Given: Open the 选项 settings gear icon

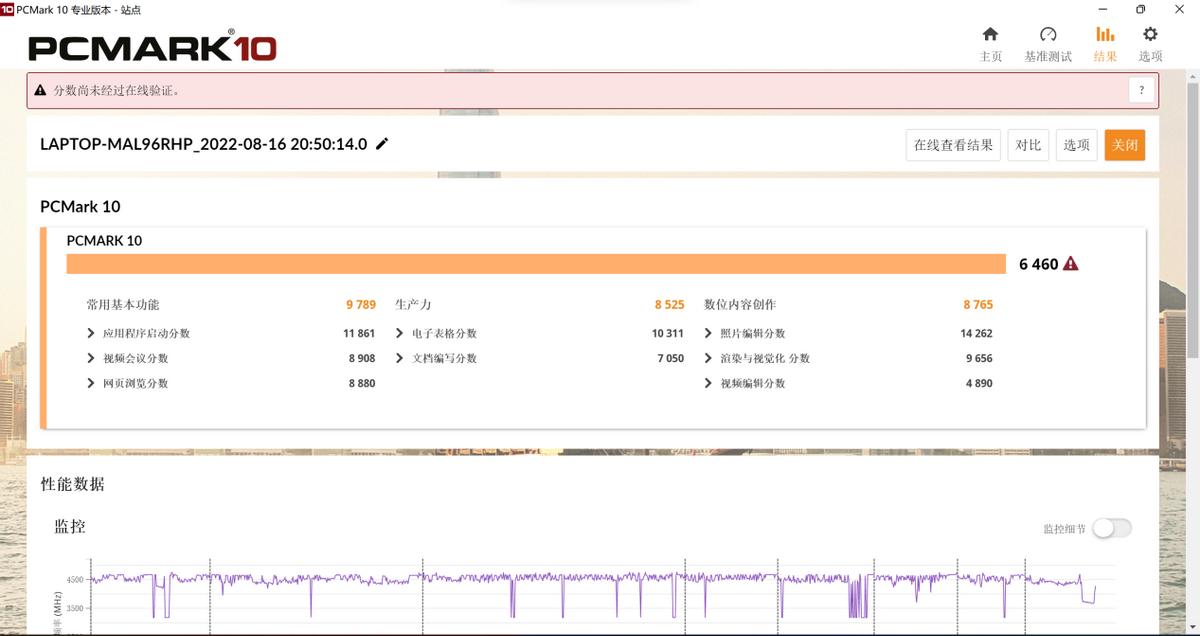Looking at the screenshot, I should (x=1149, y=34).
